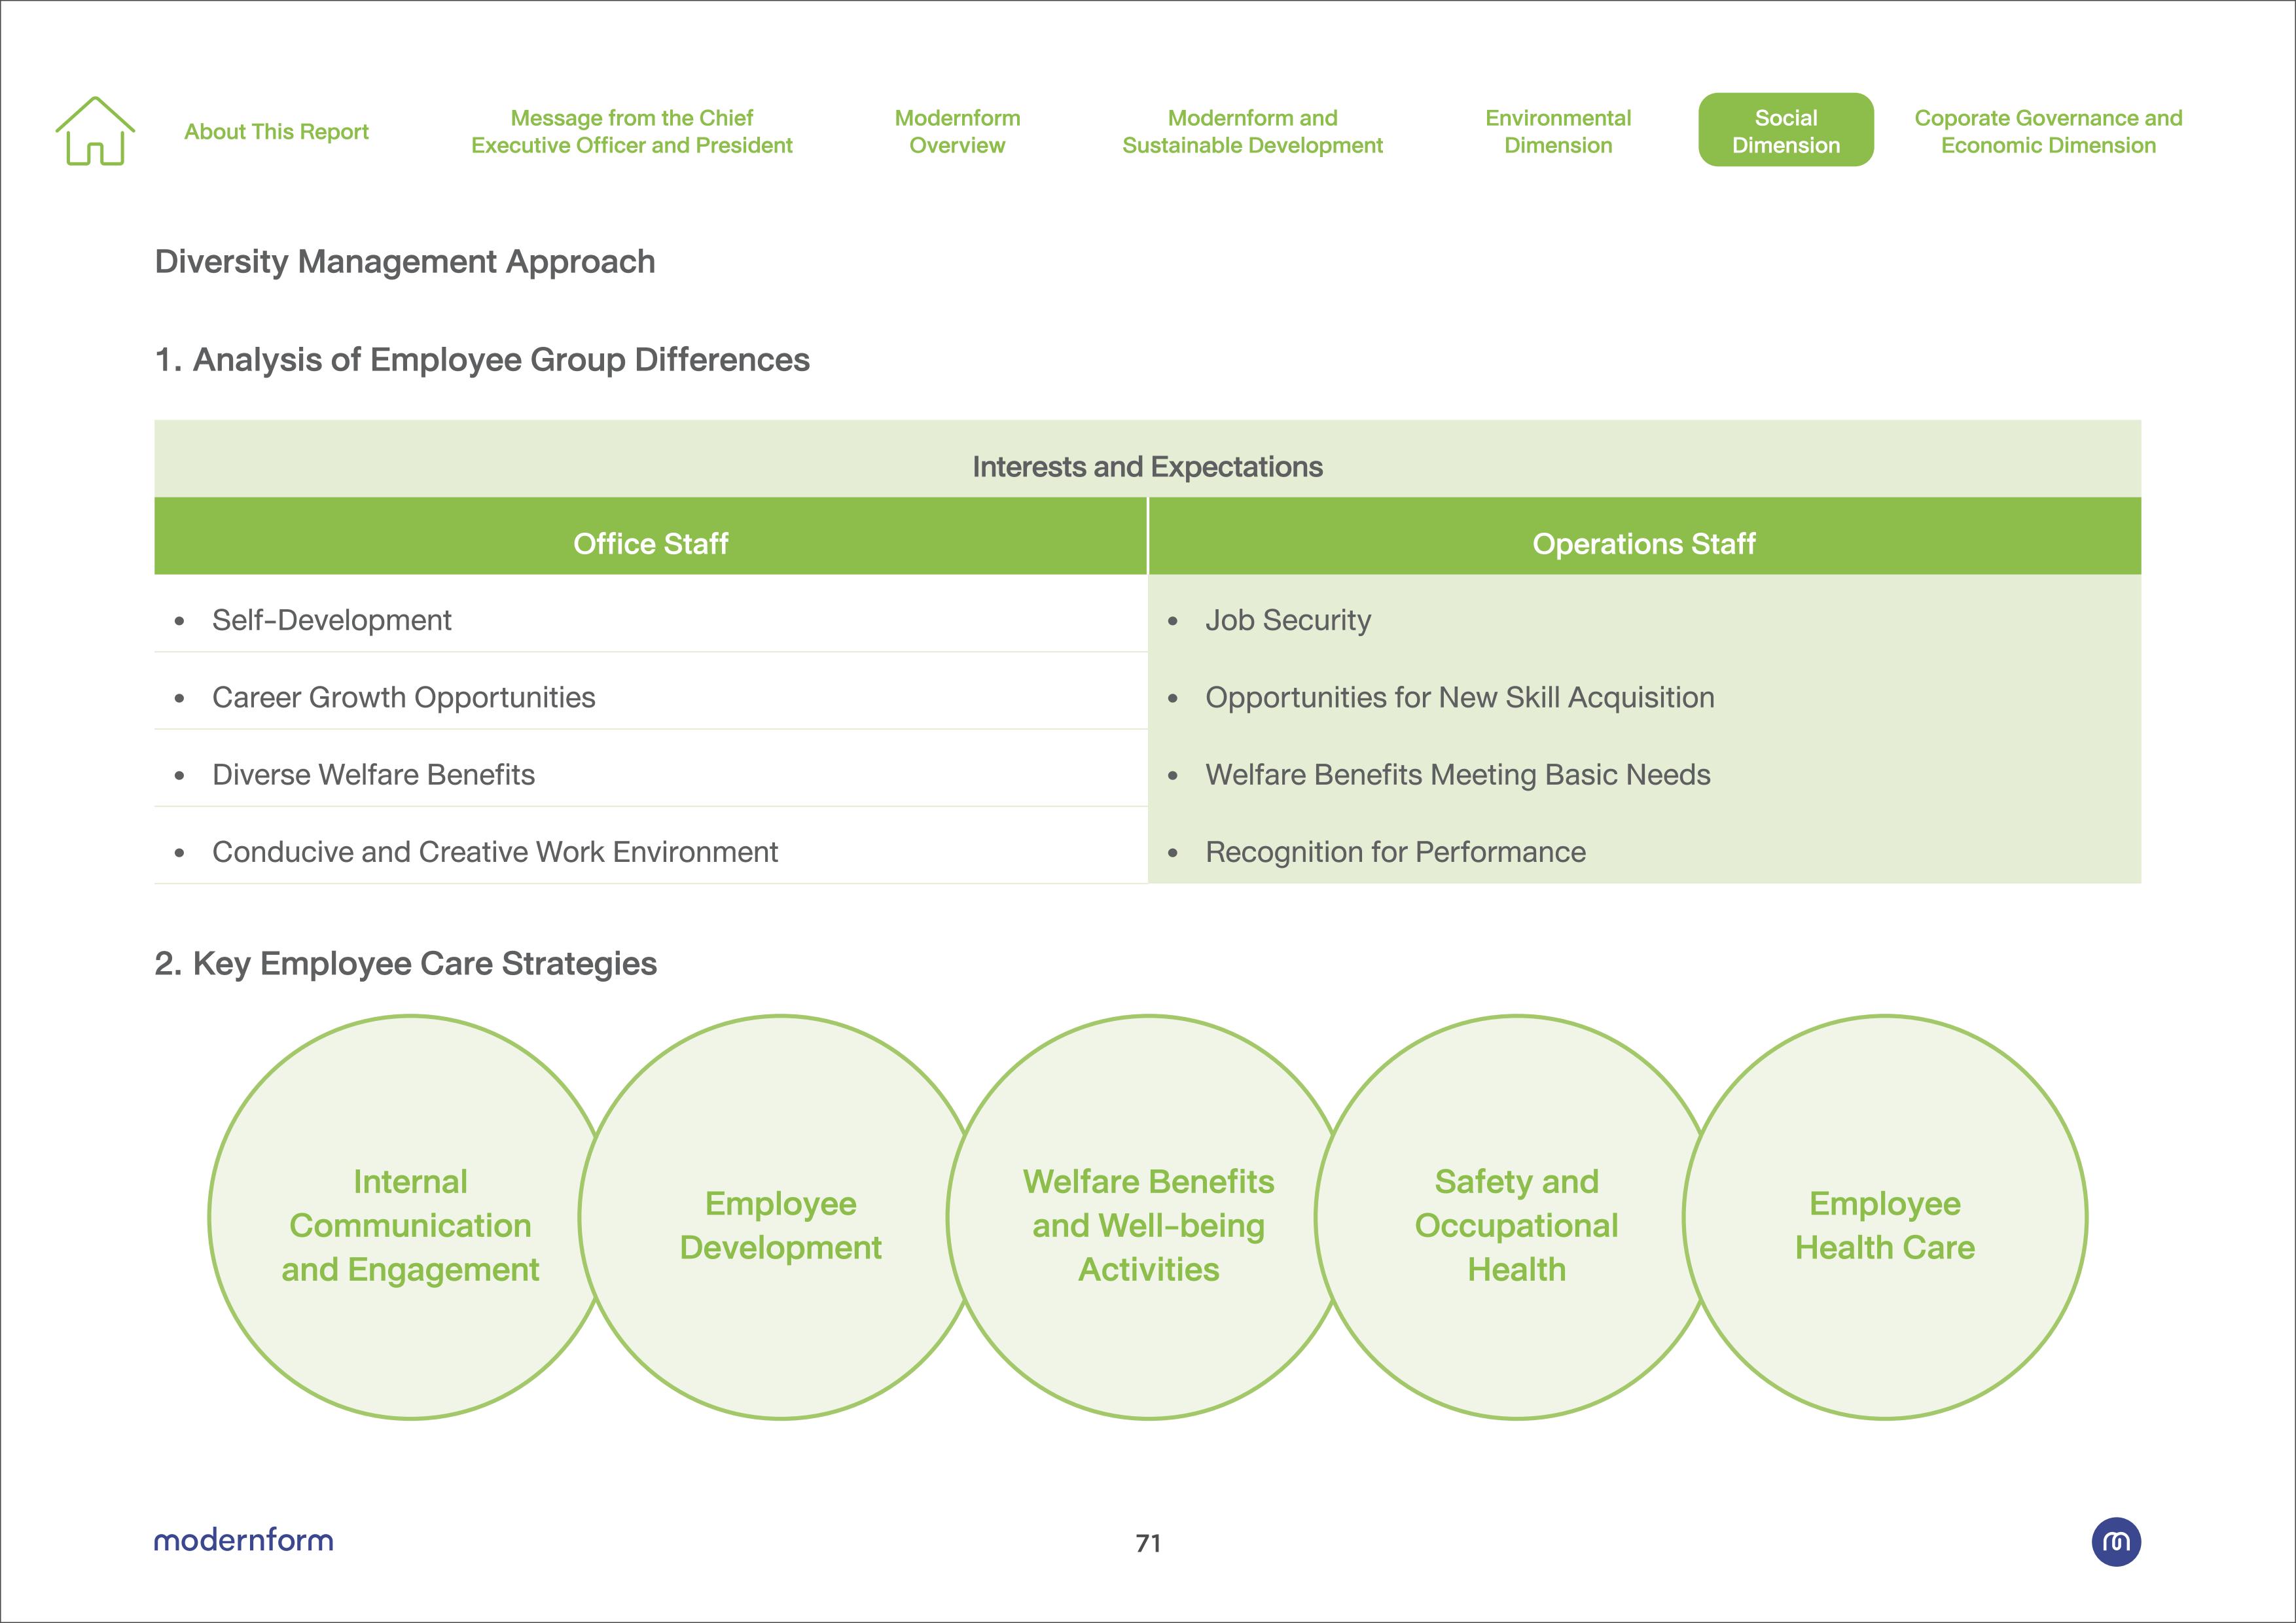This screenshot has width=2296, height=1623.
Task: Click the Job Security list item
Action: coord(1287,620)
